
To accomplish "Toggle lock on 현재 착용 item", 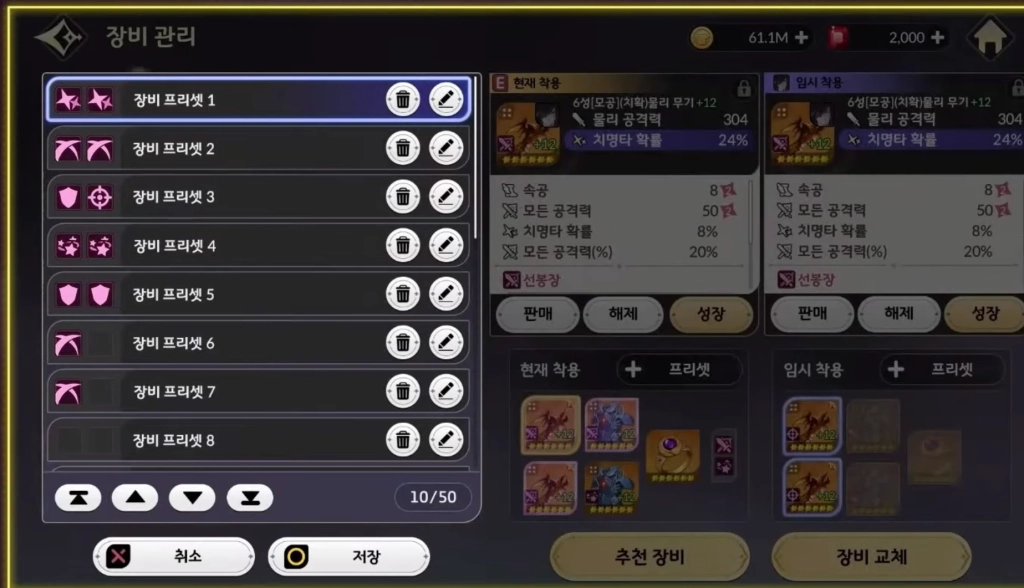I will pyautogui.click(x=743, y=88).
